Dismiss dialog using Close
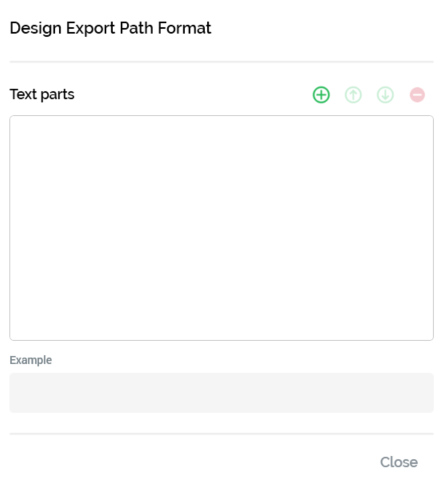 click(399, 462)
